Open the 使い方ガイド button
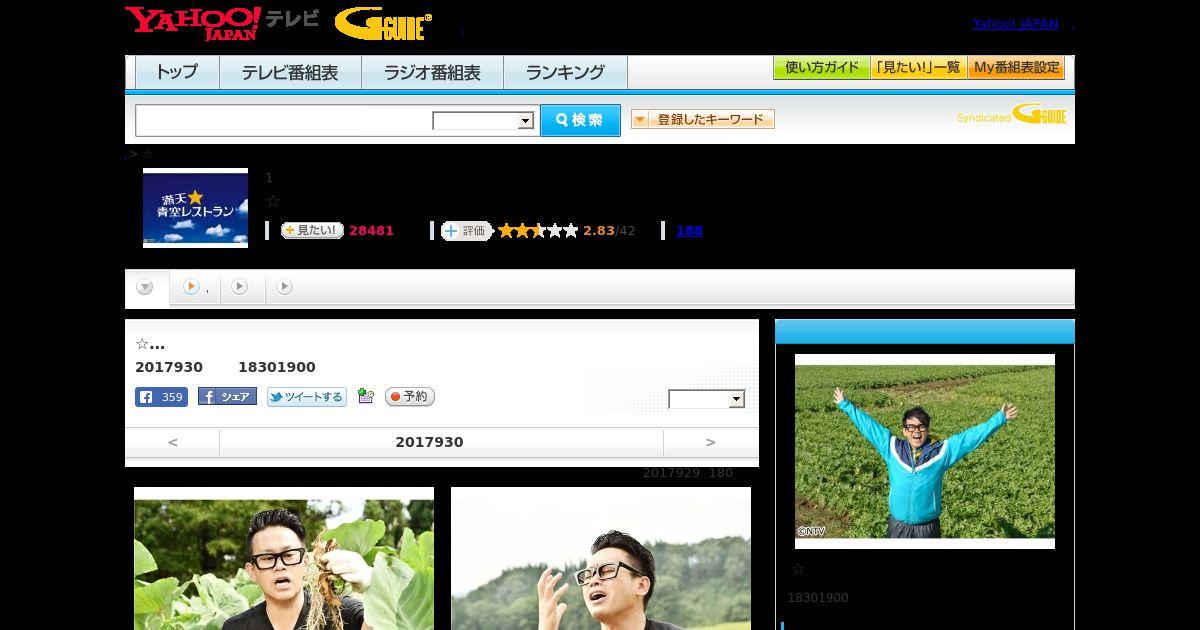The image size is (1200, 630). point(822,68)
